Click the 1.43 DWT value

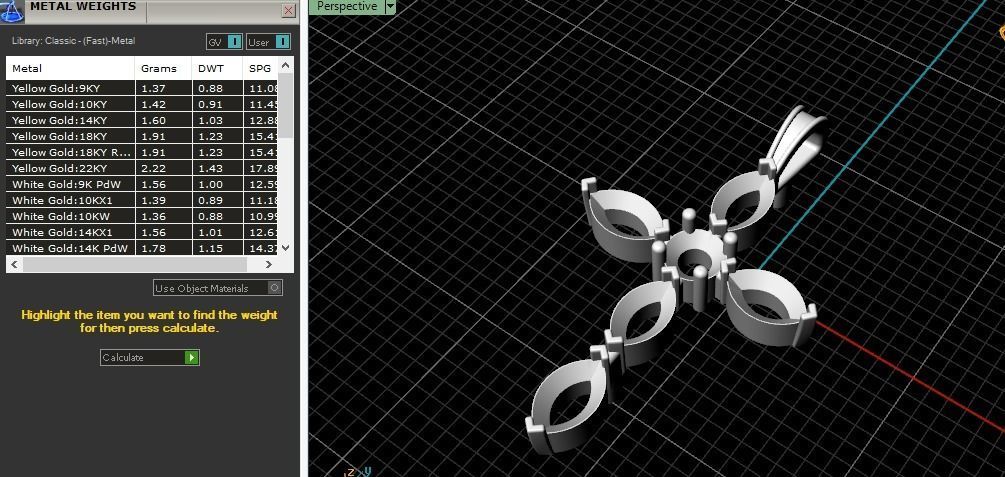tap(210, 169)
